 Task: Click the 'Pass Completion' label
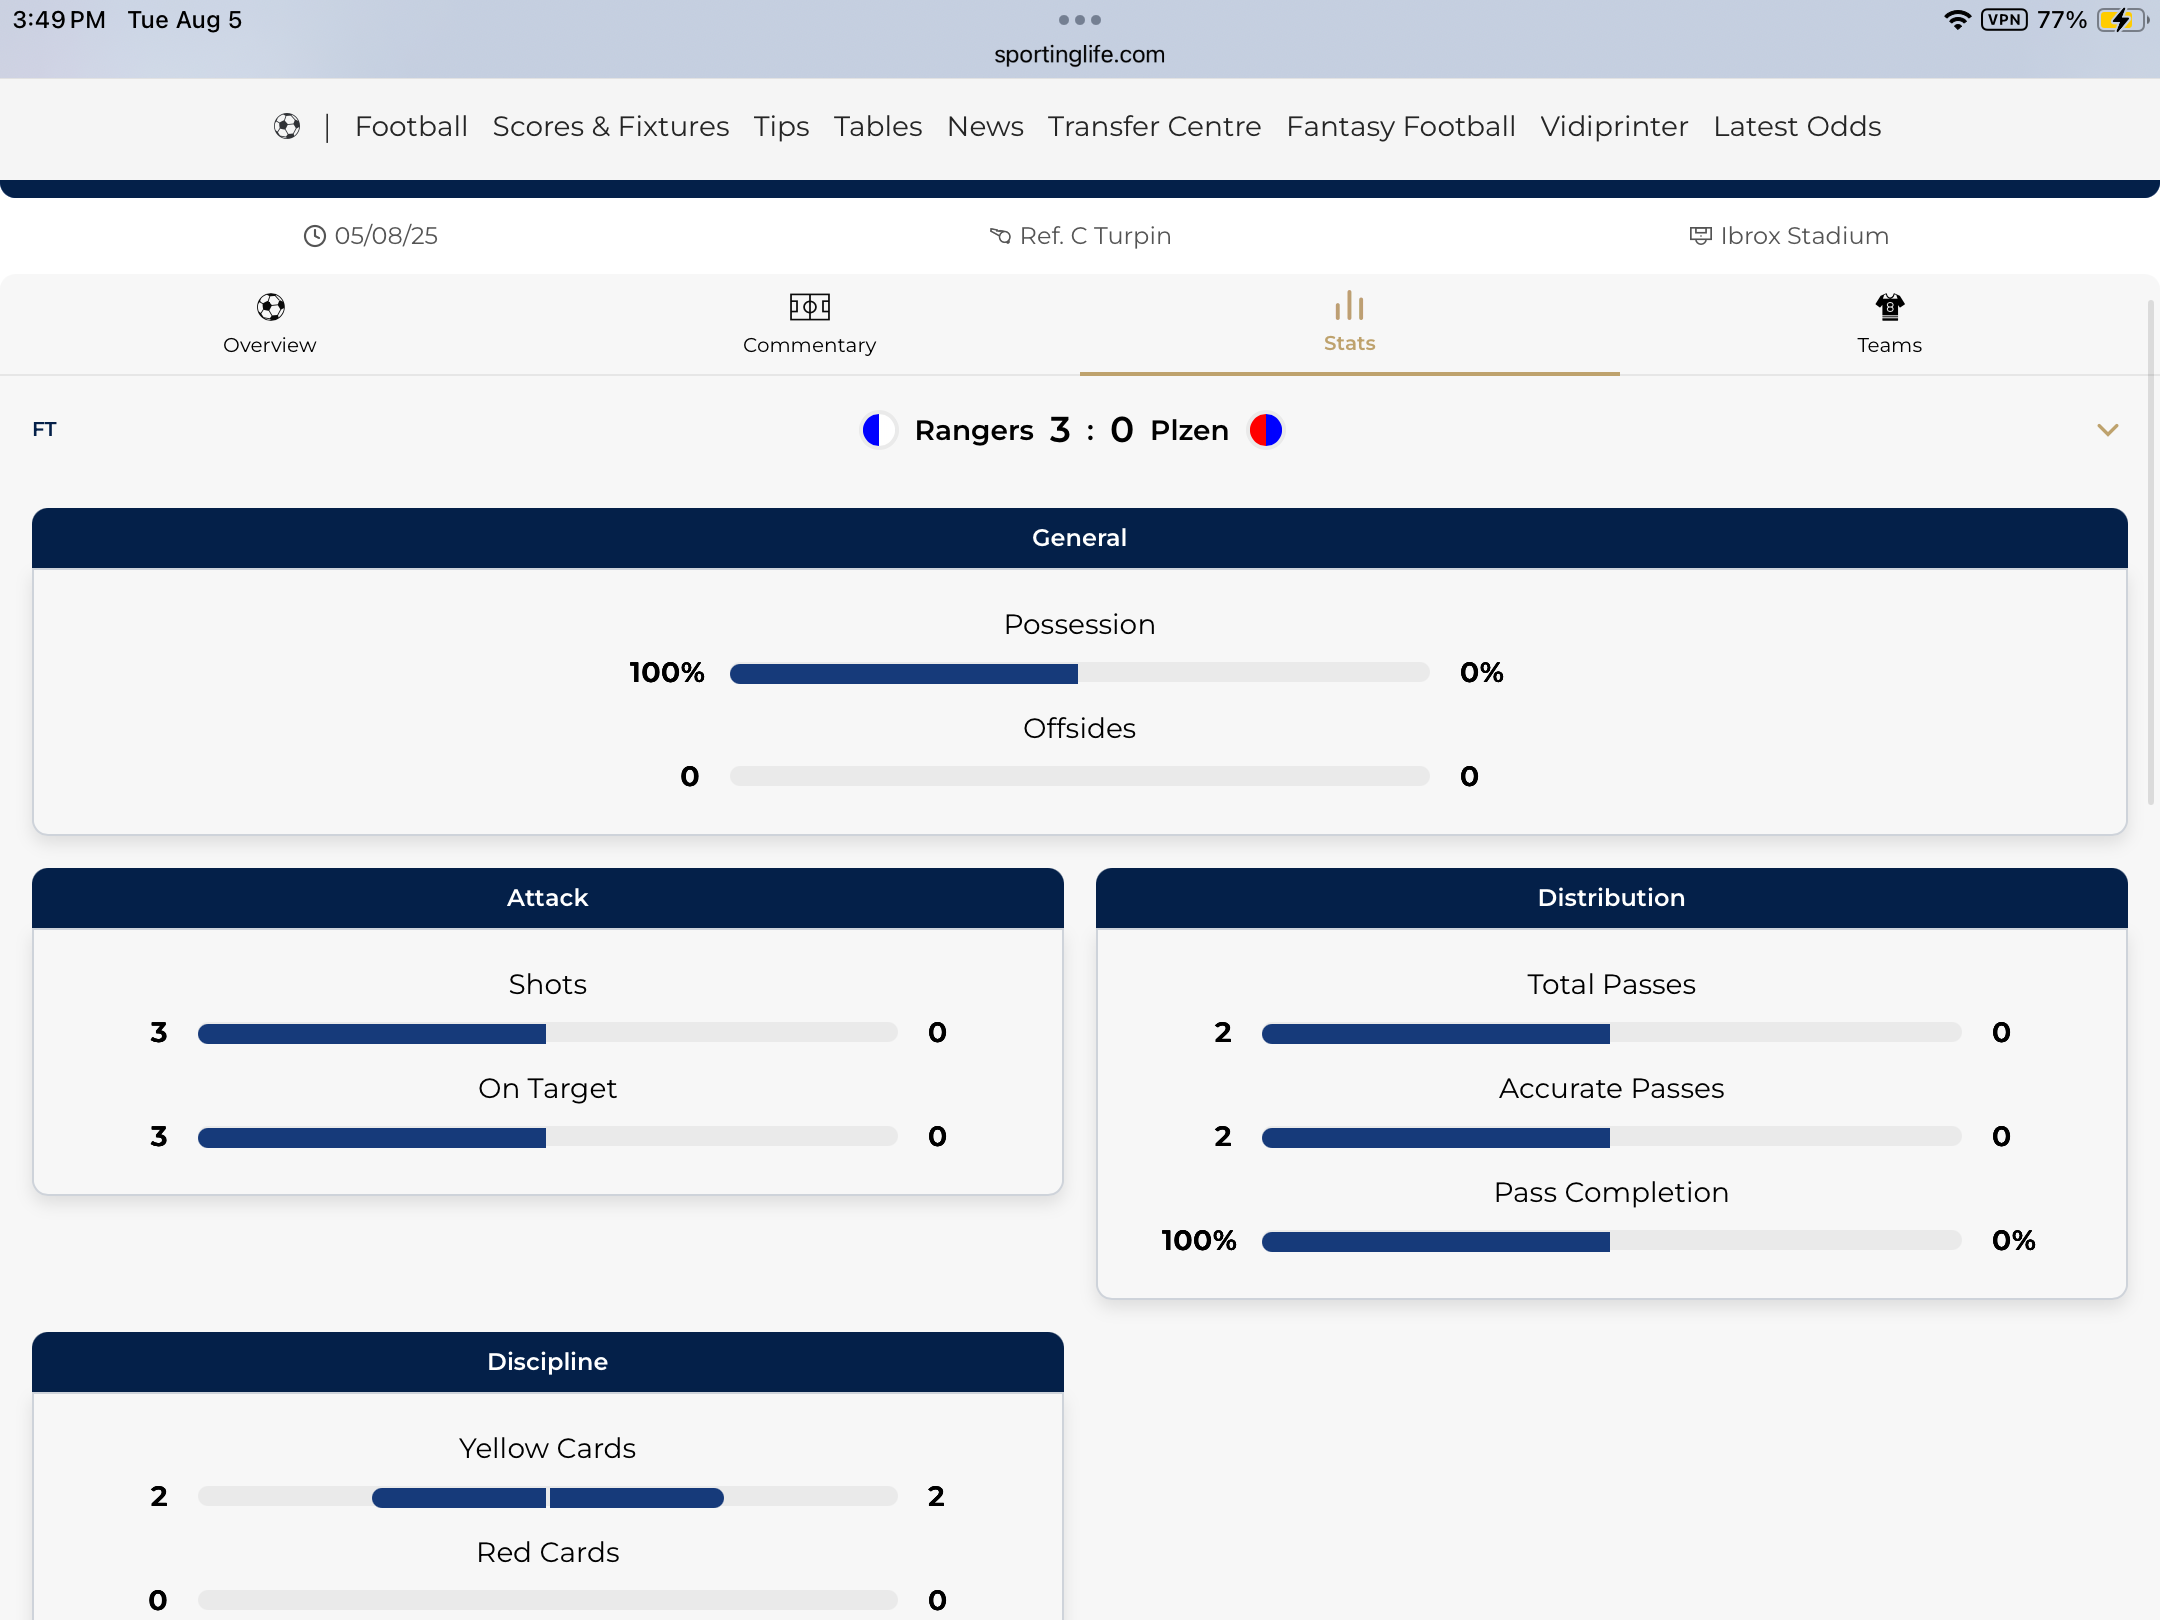[1612, 1193]
